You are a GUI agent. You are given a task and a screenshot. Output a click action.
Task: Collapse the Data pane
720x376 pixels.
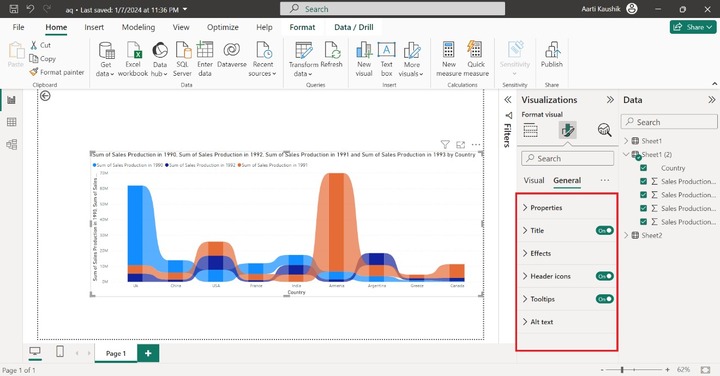(x=711, y=100)
